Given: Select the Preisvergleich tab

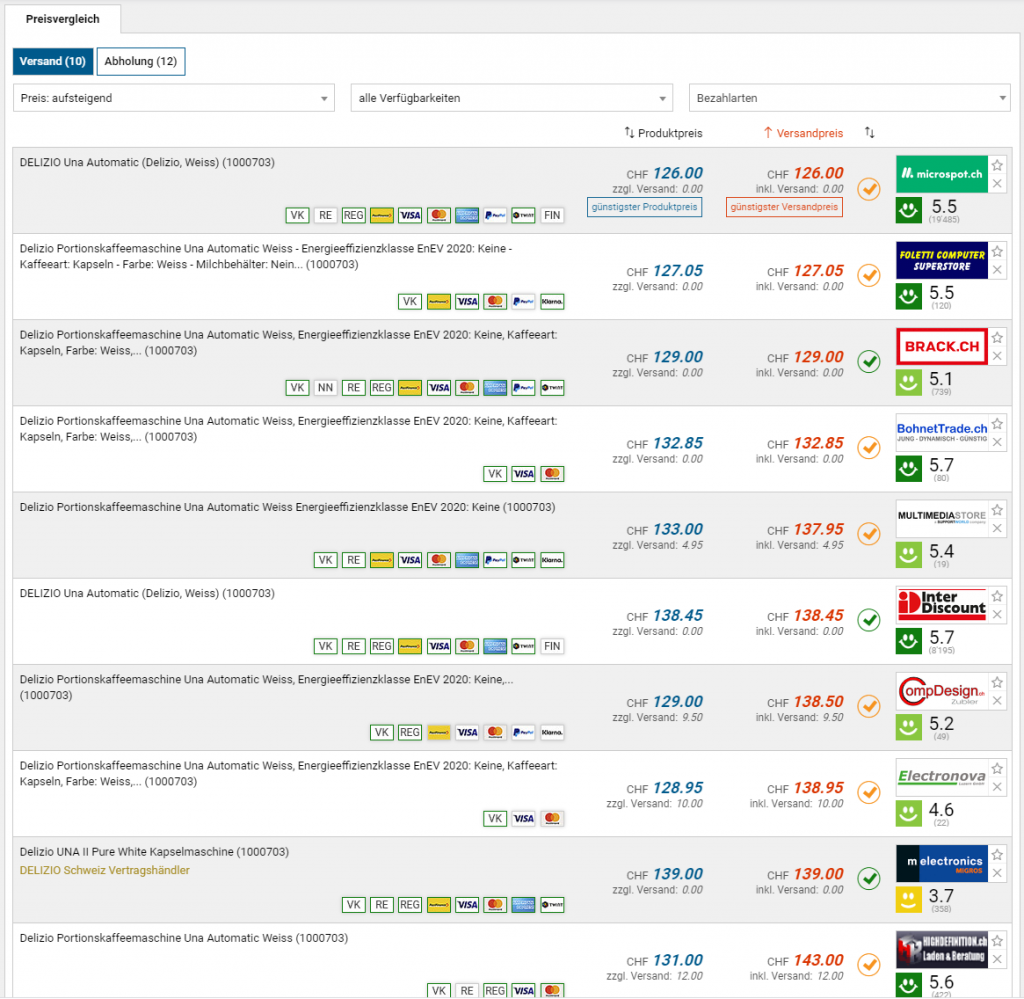Looking at the screenshot, I should 63,19.
